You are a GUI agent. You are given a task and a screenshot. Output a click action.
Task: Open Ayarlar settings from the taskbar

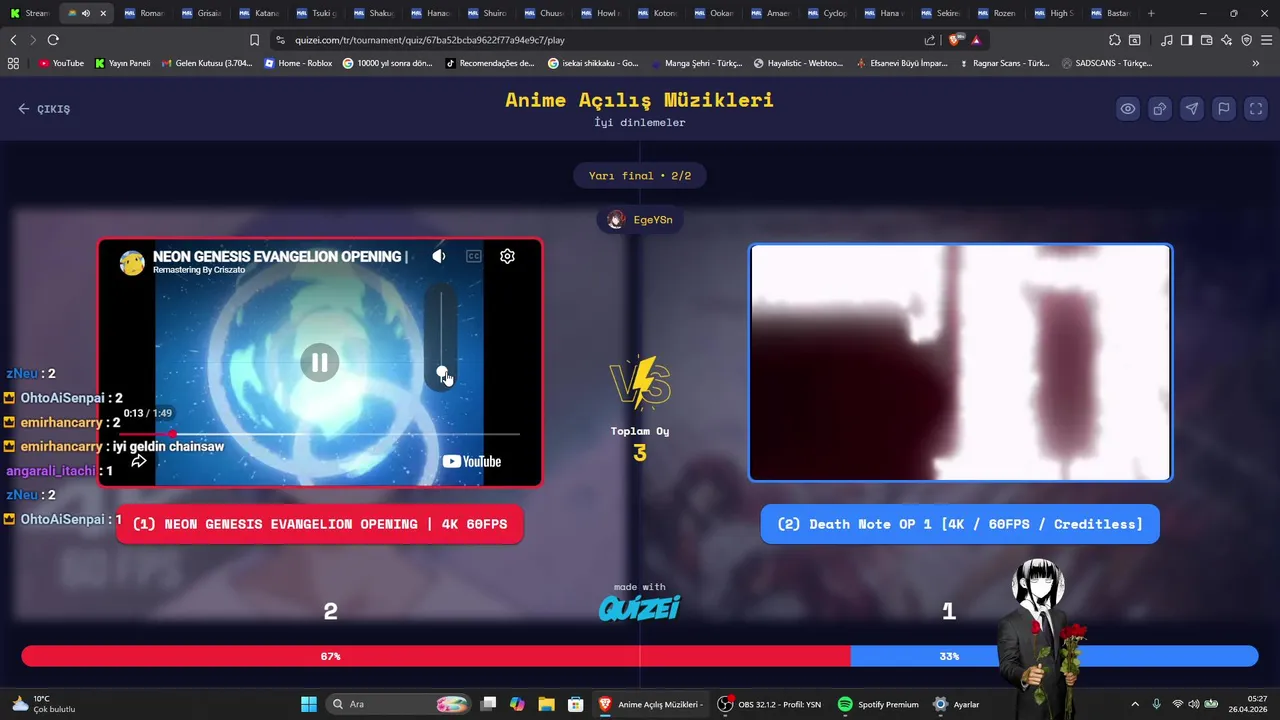point(956,704)
